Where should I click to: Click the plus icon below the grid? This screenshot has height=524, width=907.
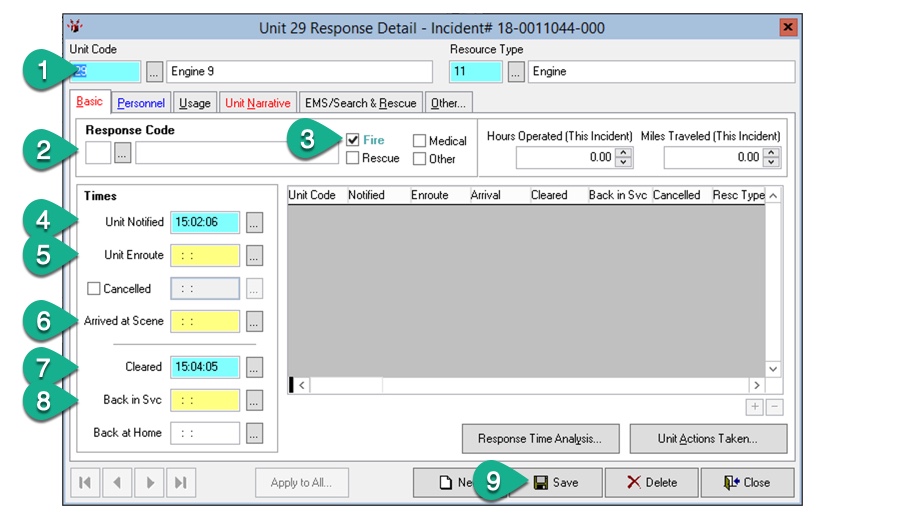click(756, 407)
